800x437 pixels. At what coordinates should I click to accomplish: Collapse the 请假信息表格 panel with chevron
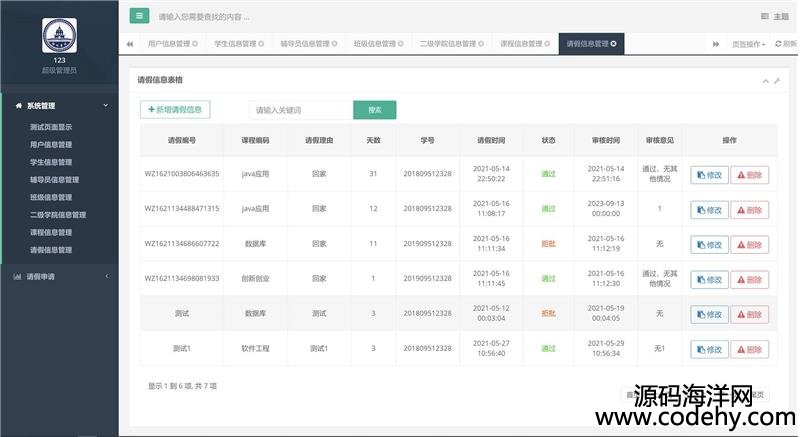point(765,80)
